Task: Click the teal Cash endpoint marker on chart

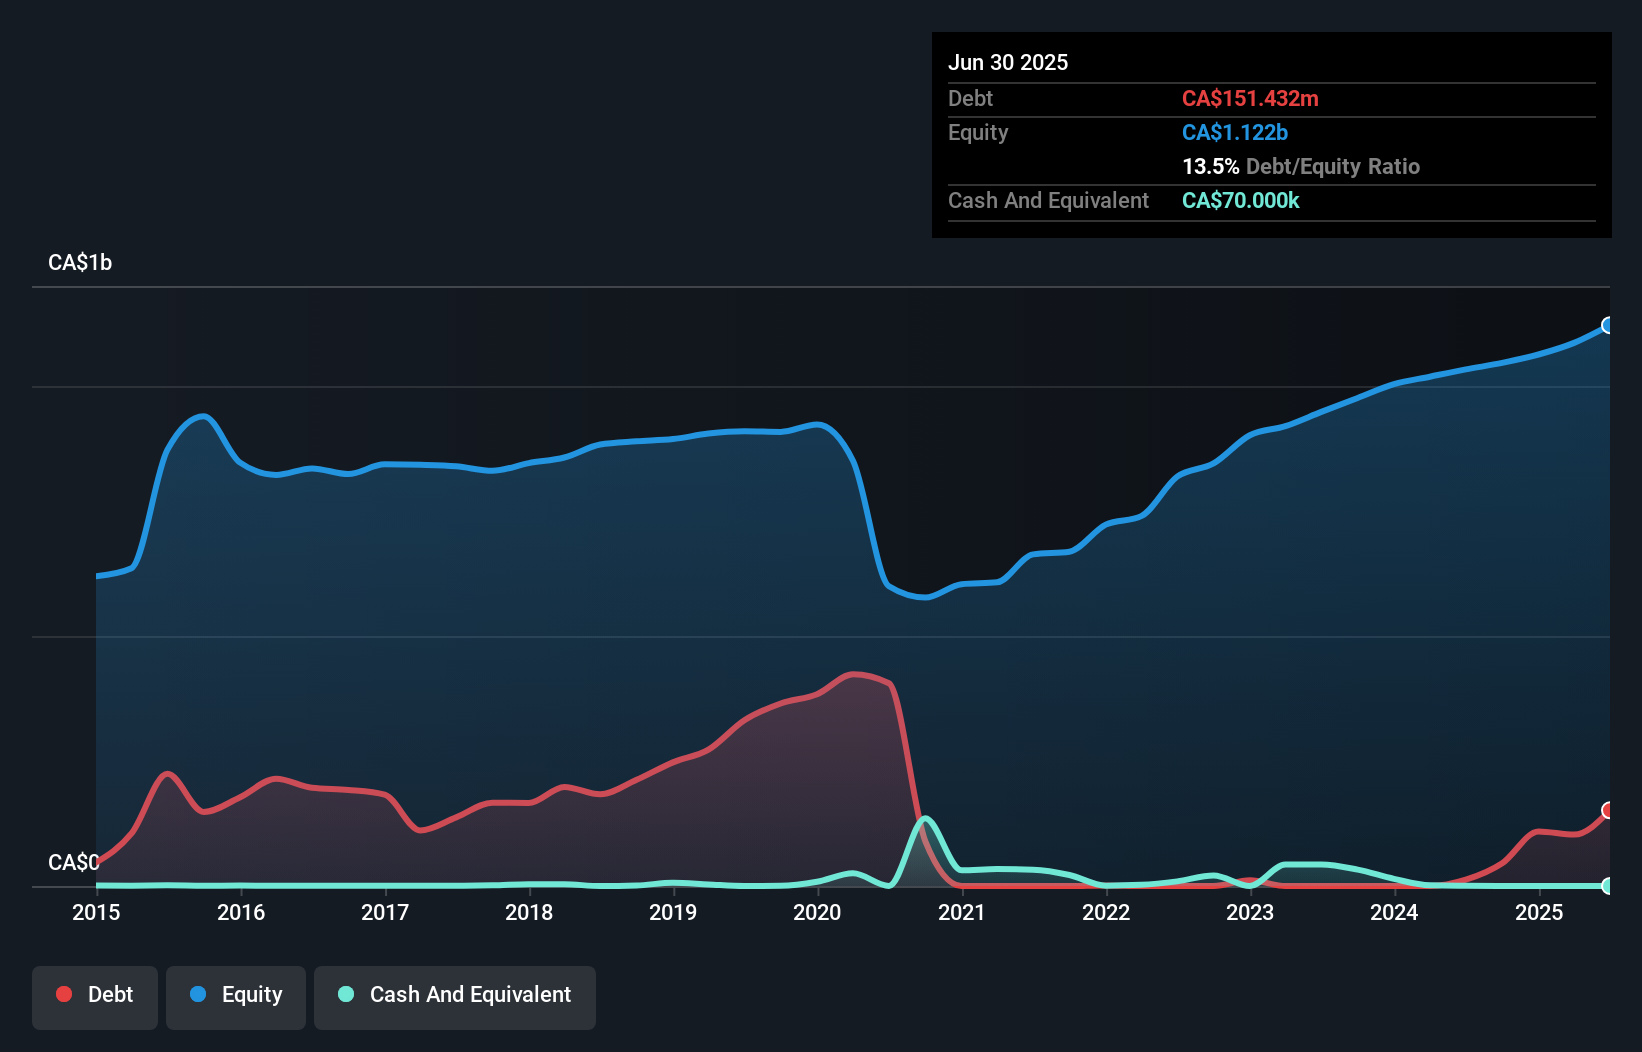Action: pos(1607,886)
